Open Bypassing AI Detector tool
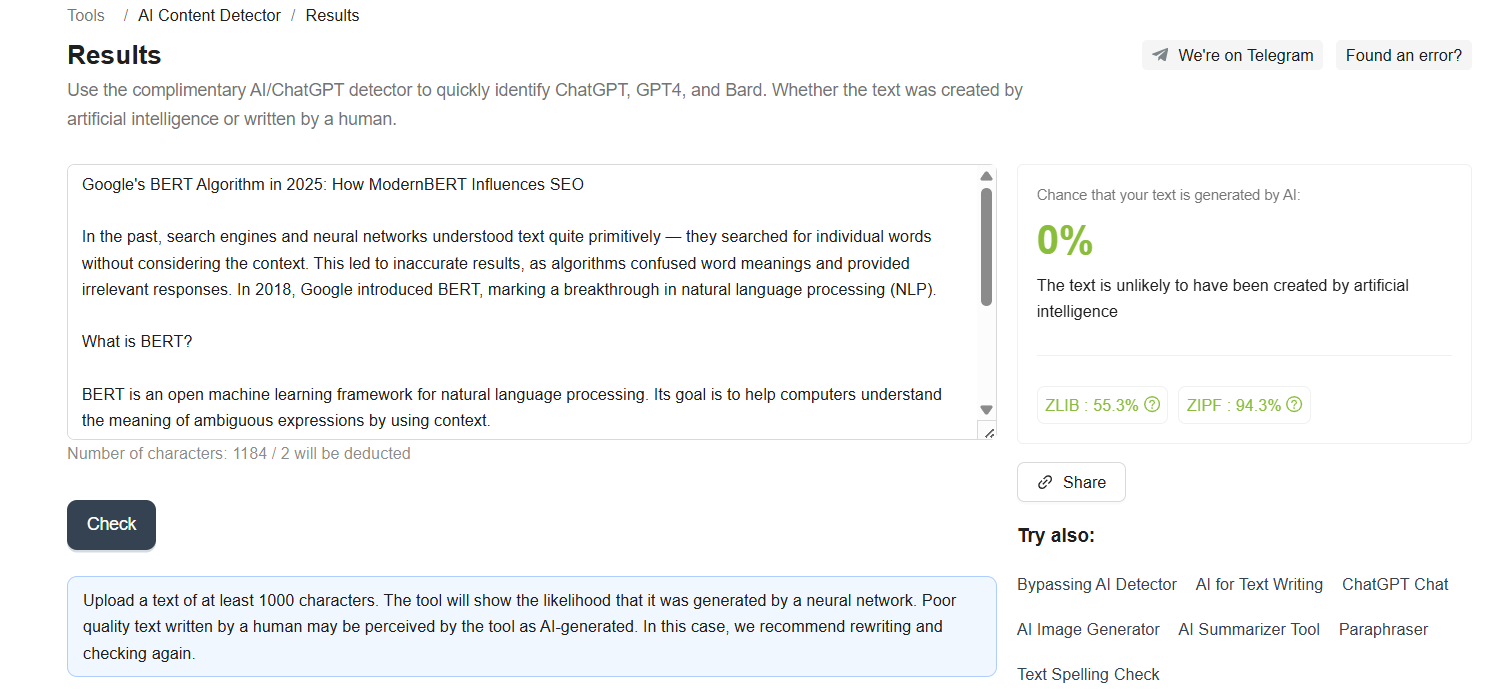Screen dimensions: 1495x698 click(x=1097, y=584)
